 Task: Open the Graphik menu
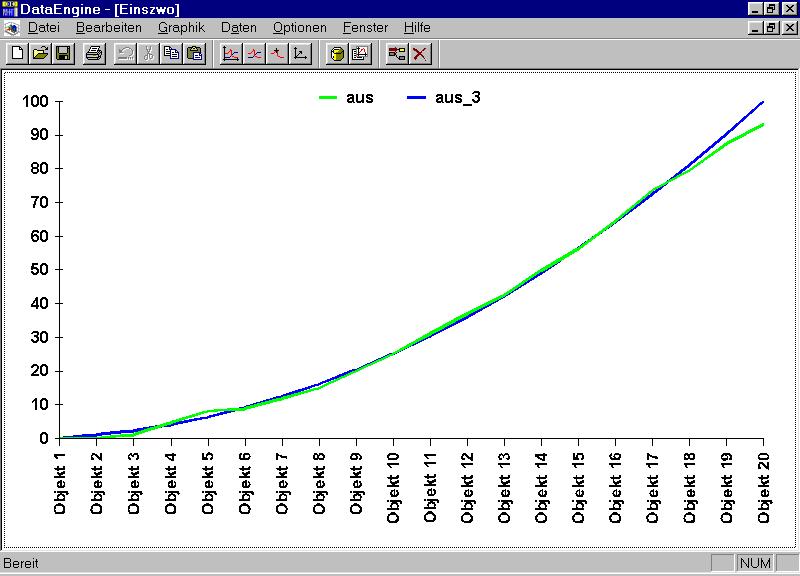pyautogui.click(x=181, y=28)
